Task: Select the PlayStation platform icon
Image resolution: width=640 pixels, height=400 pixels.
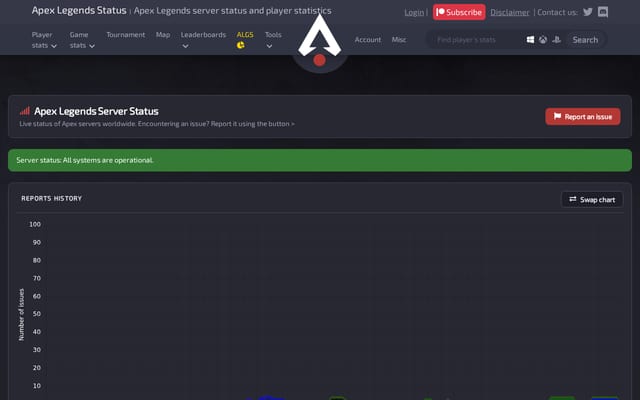Action: tap(556, 40)
